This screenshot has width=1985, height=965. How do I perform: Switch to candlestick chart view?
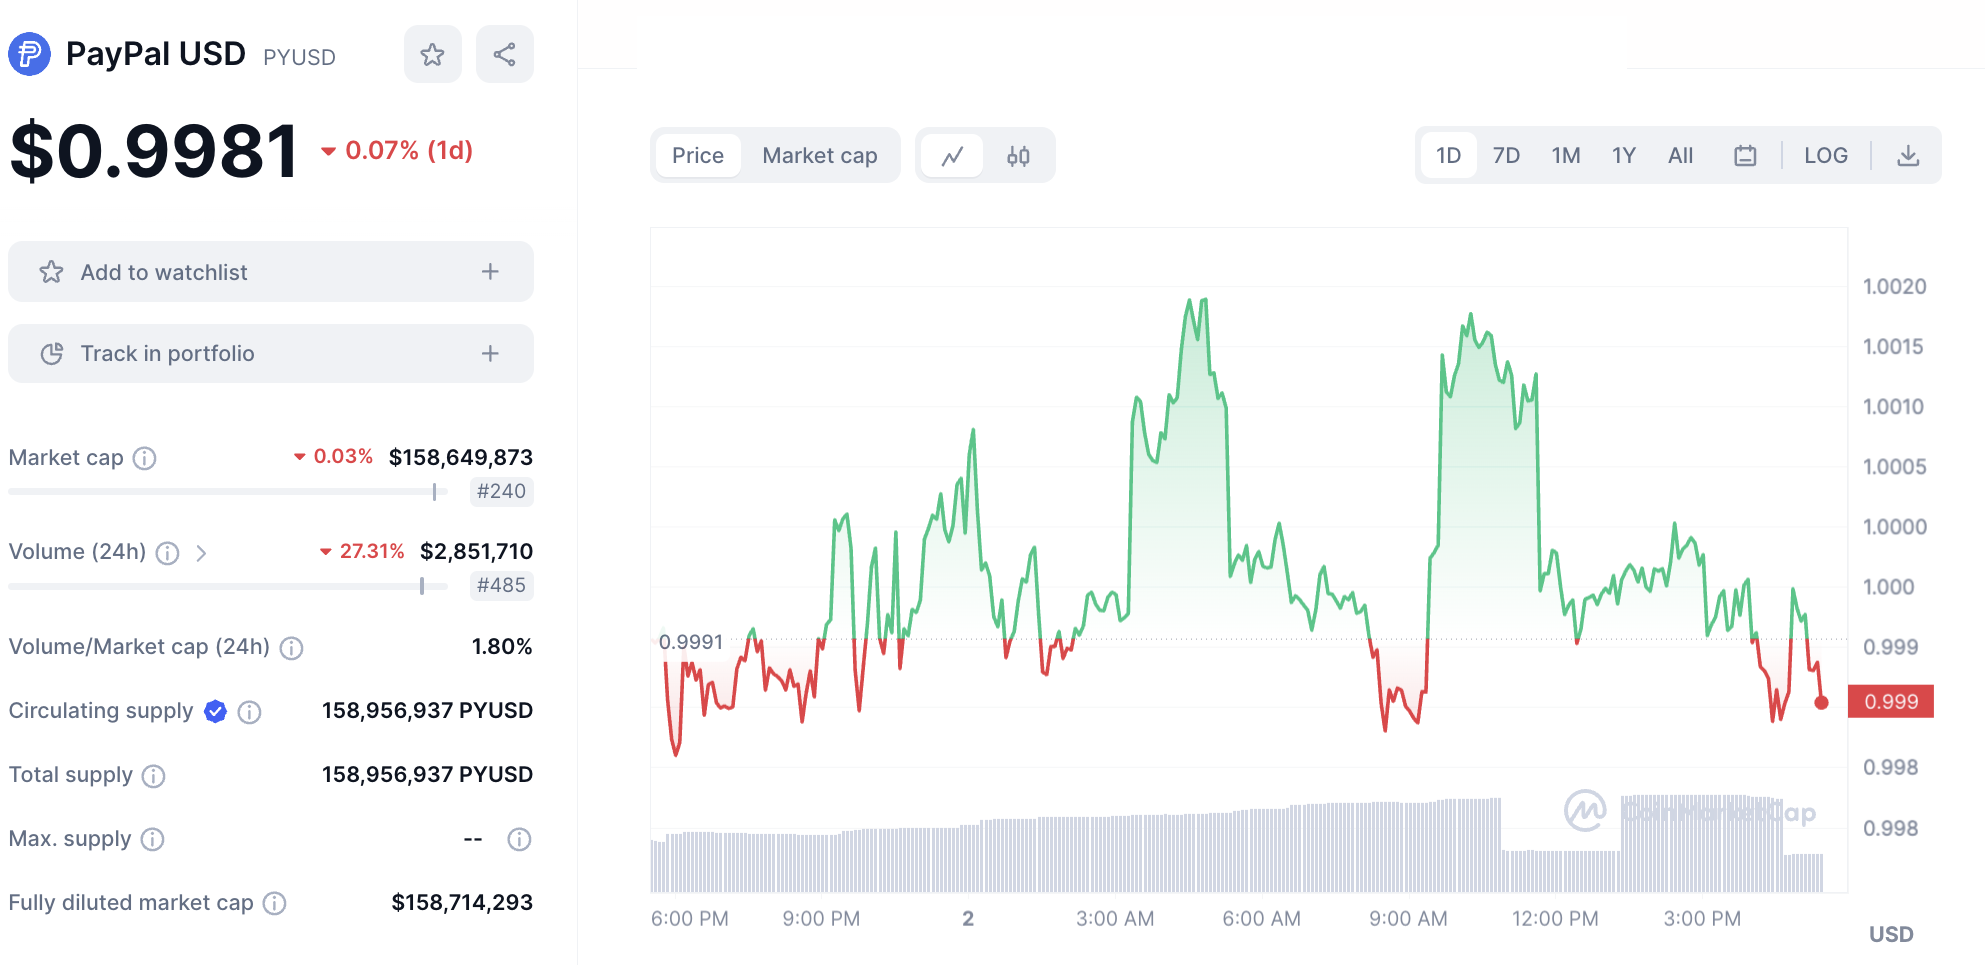(1018, 156)
